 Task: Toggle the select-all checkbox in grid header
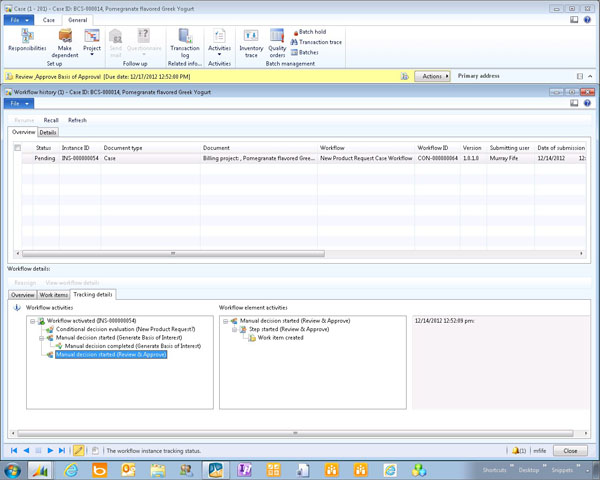pos(17,148)
